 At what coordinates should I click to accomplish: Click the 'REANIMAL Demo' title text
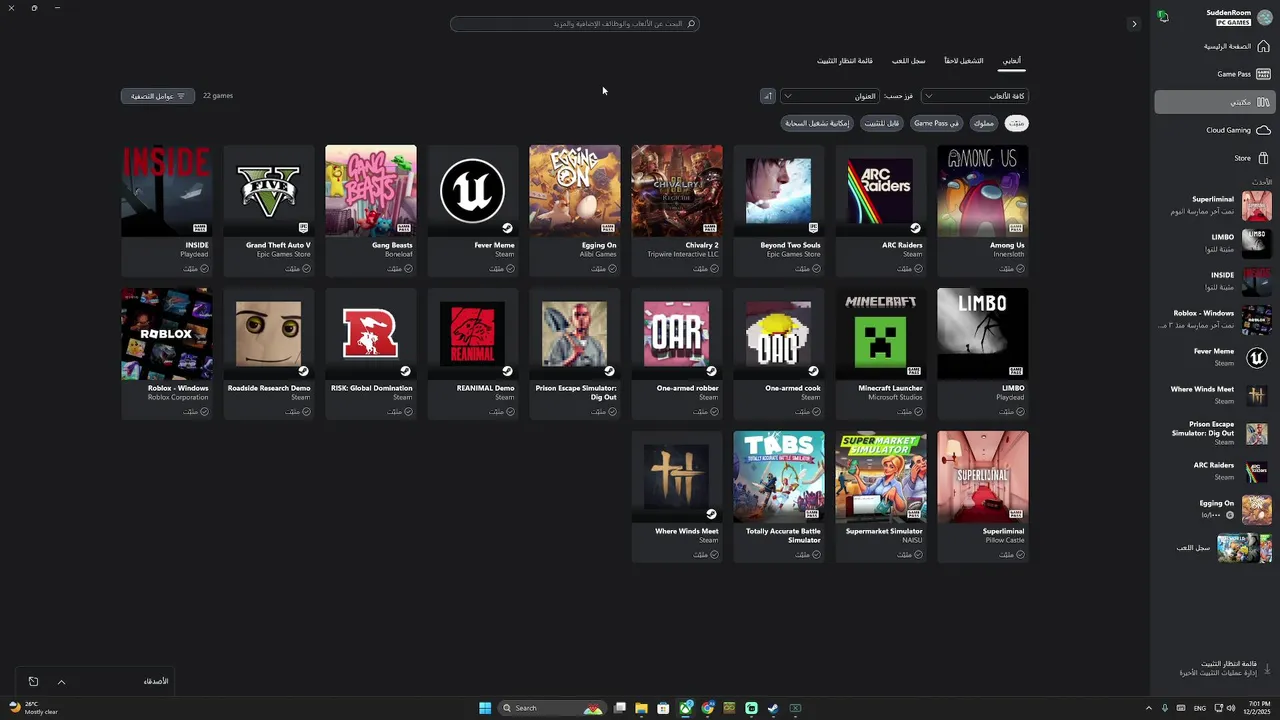click(x=486, y=388)
